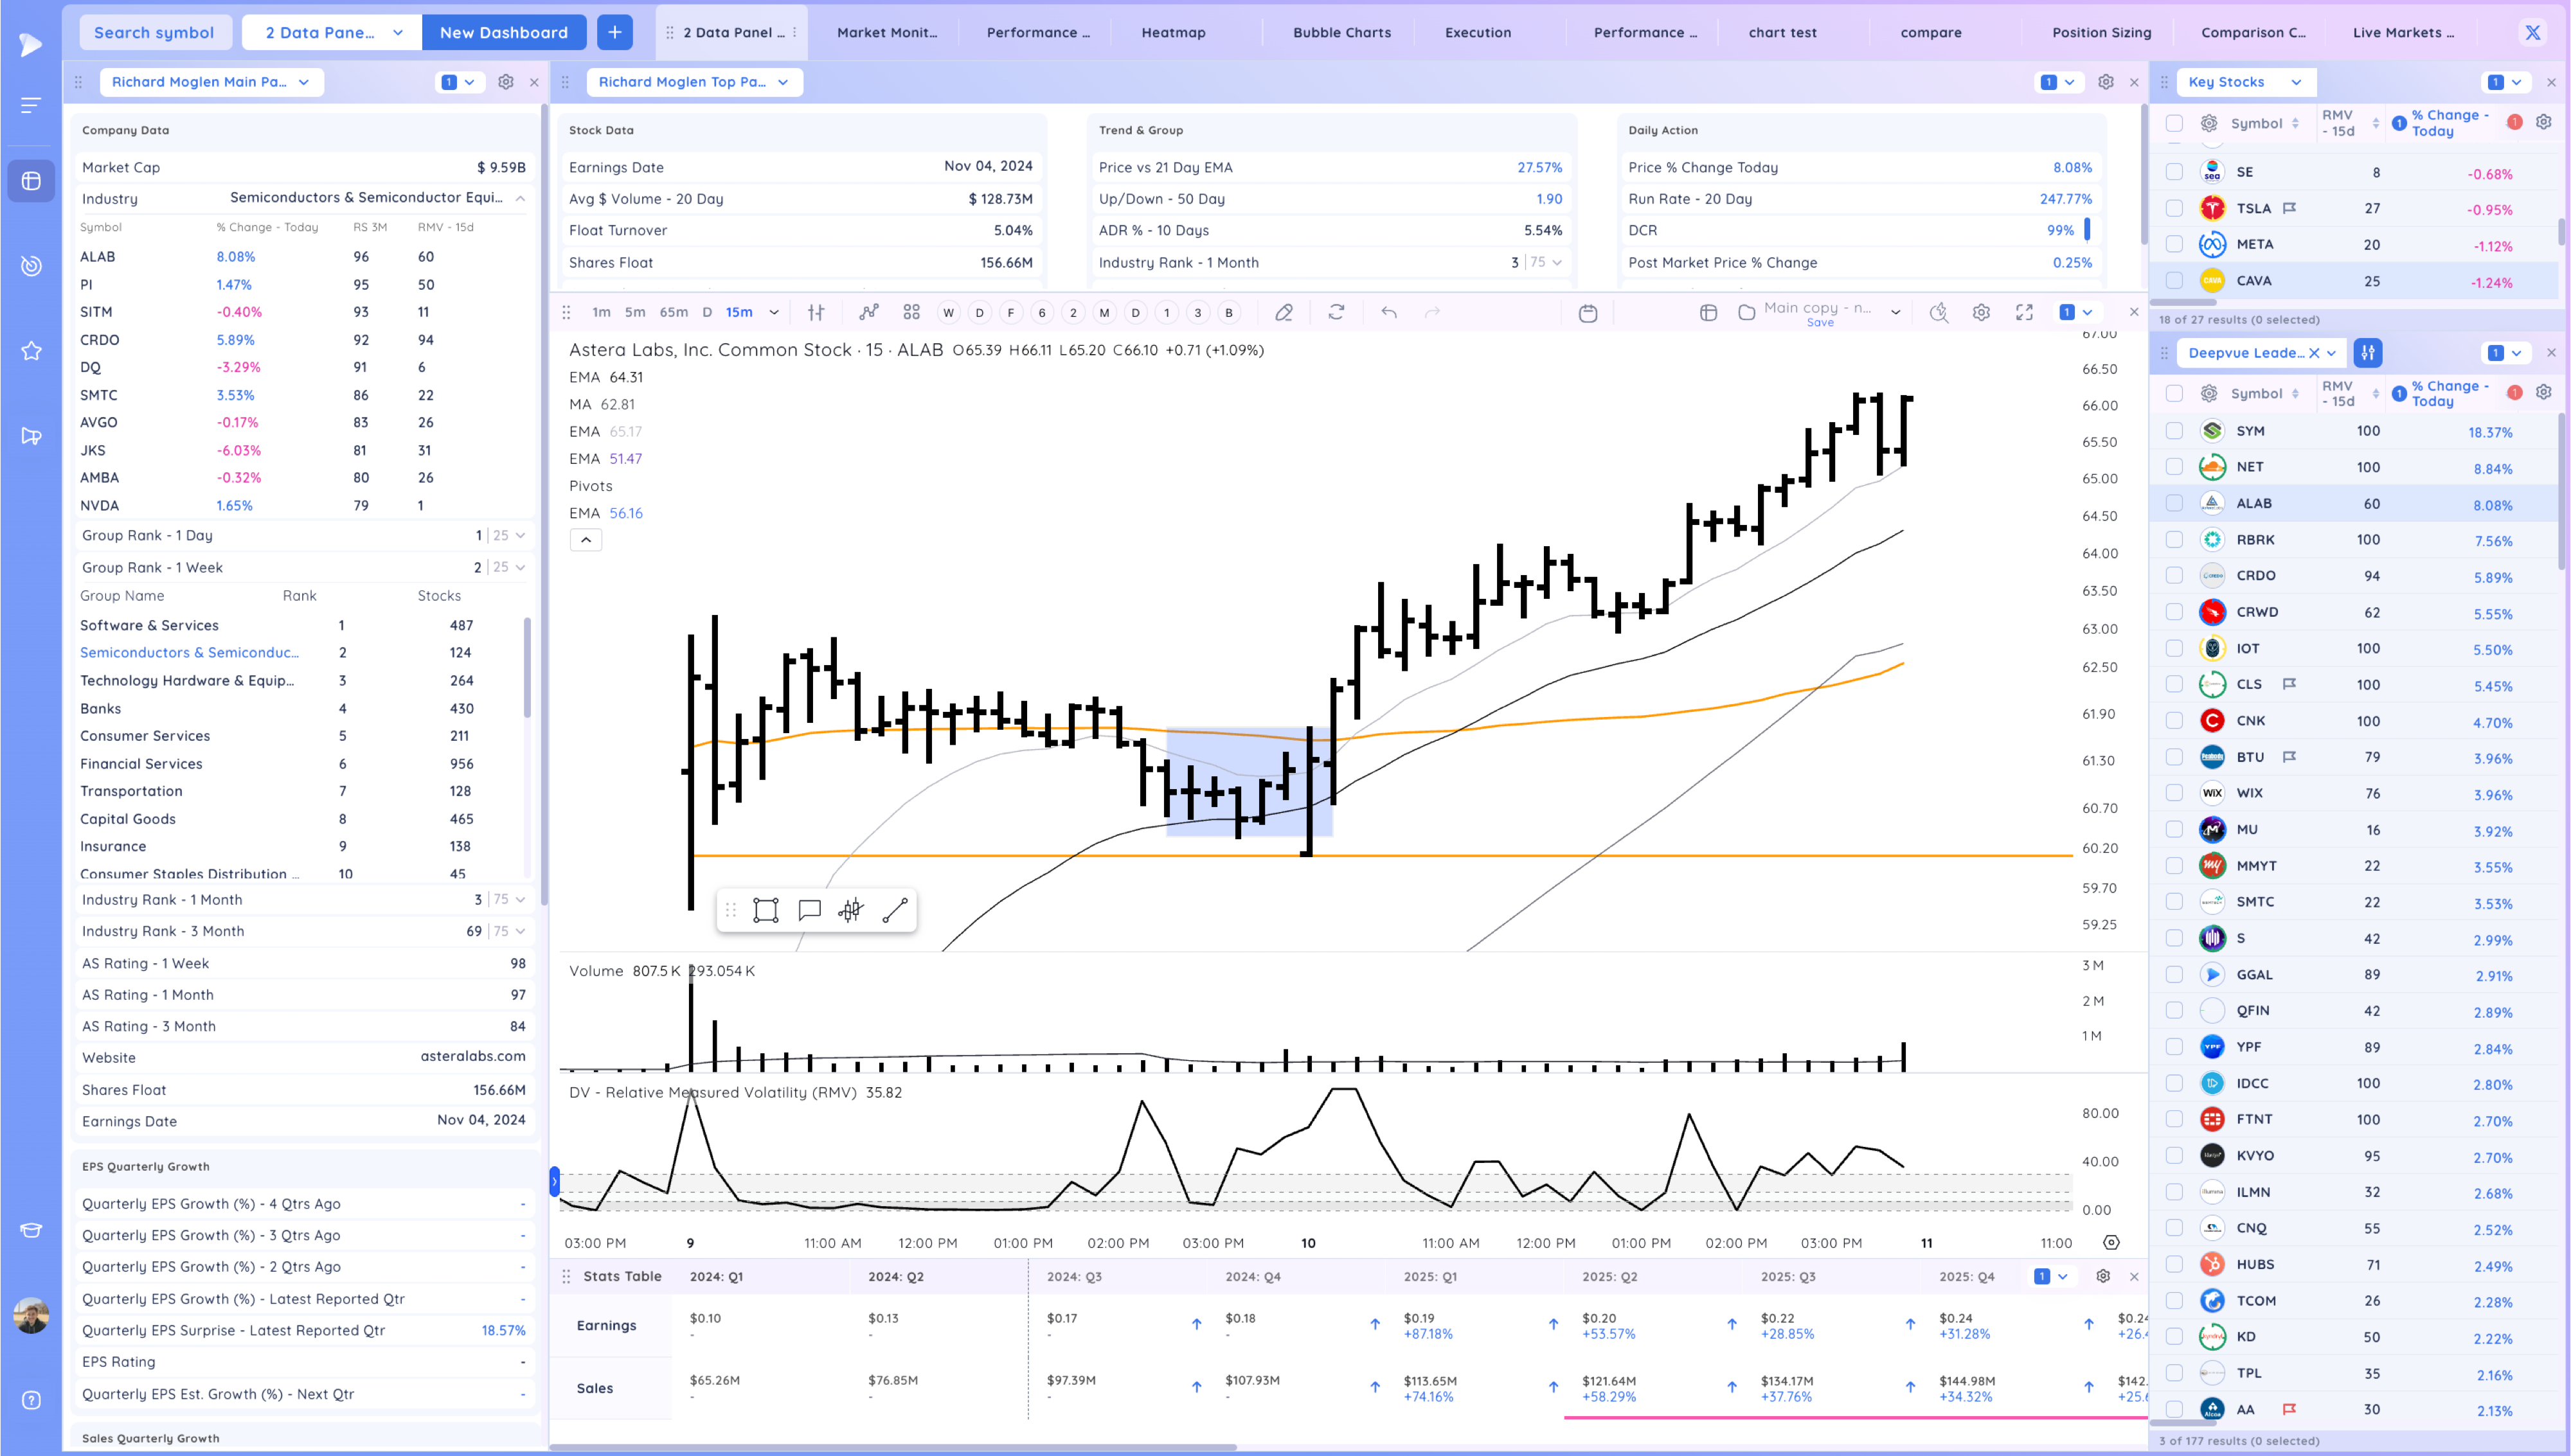The image size is (2571, 1456).
Task: Open the Richard Moglen Main Panel dropdown
Action: coord(211,82)
